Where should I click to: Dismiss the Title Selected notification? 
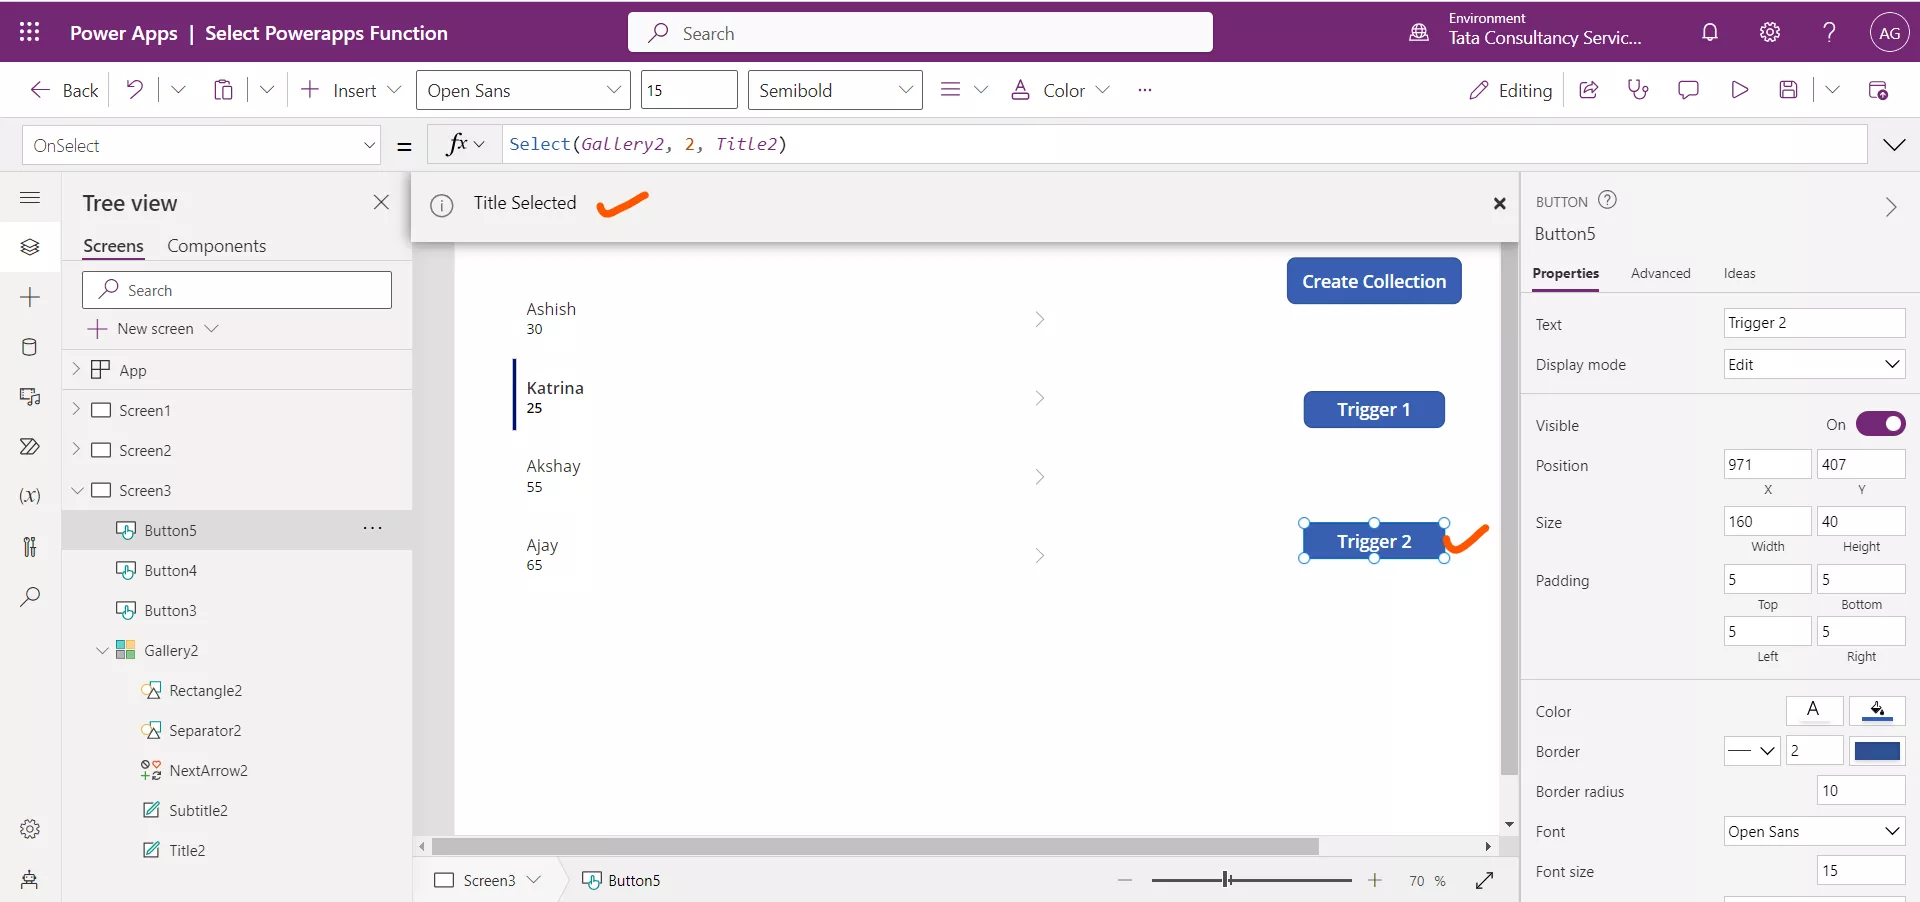[1499, 204]
